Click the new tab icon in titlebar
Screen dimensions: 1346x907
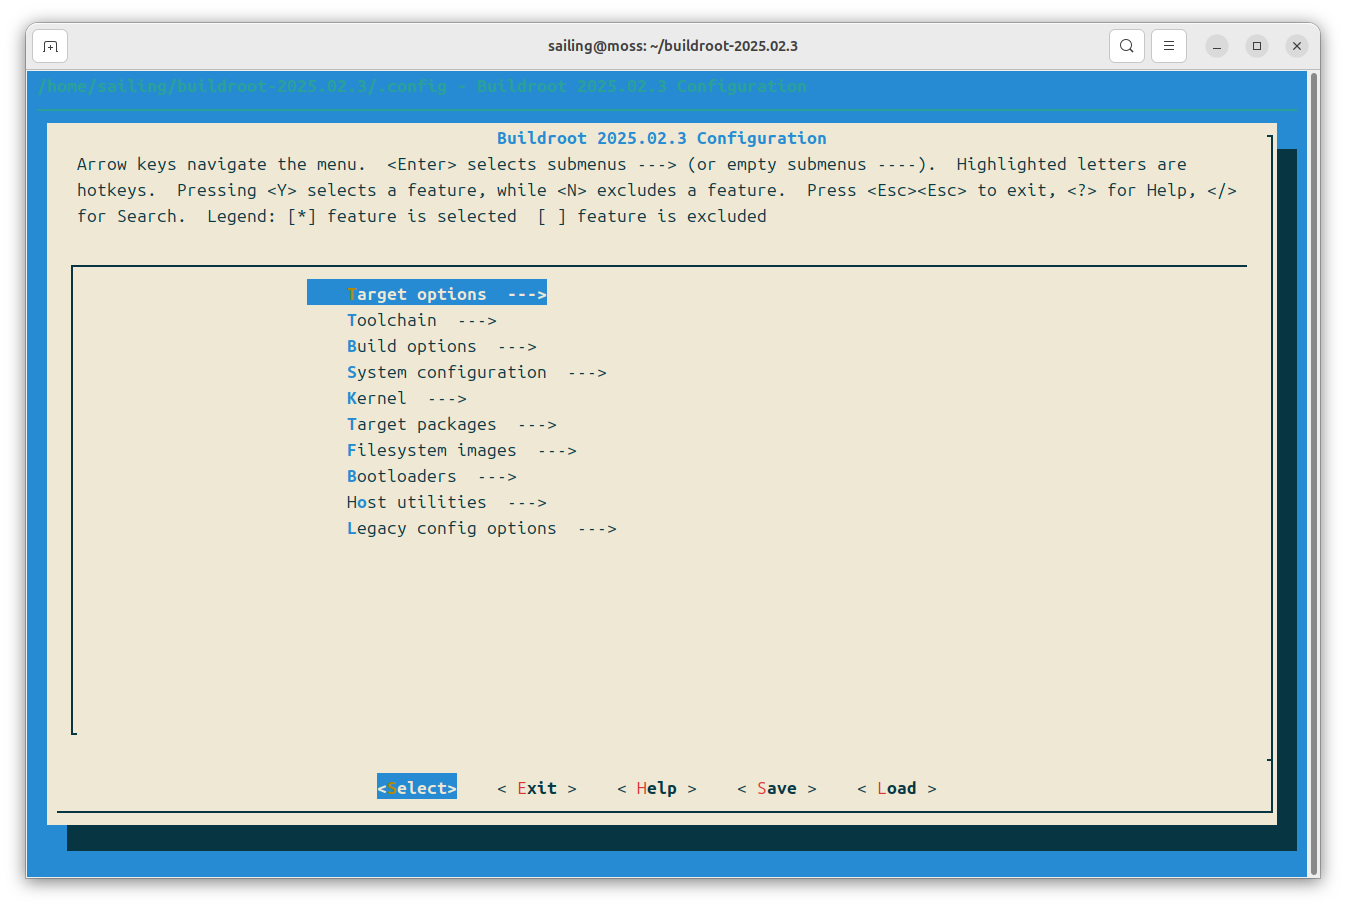click(50, 46)
